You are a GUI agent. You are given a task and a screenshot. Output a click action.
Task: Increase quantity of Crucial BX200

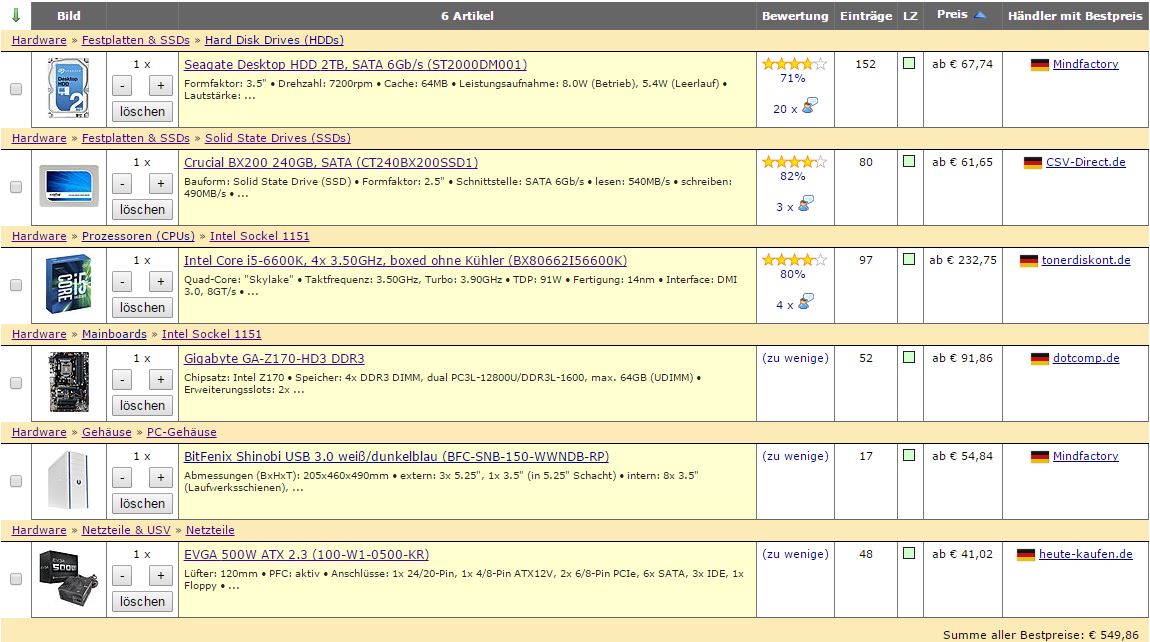tap(161, 183)
